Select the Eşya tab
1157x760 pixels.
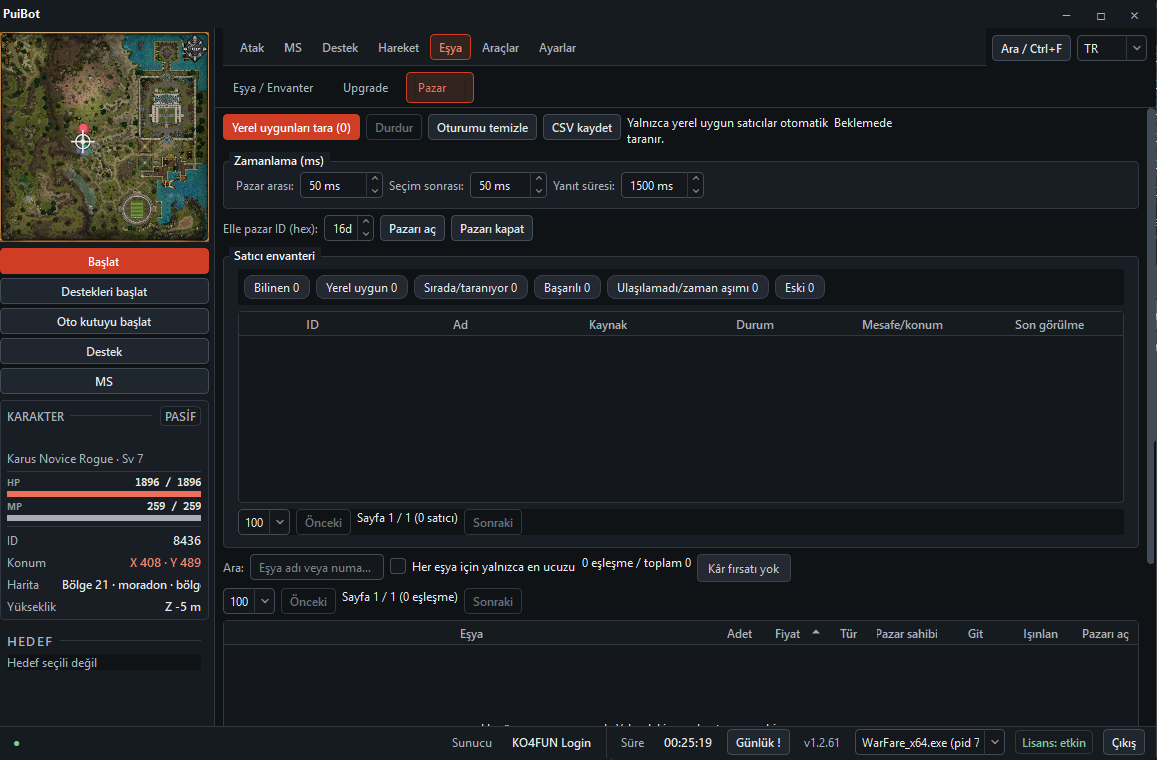[x=450, y=48]
